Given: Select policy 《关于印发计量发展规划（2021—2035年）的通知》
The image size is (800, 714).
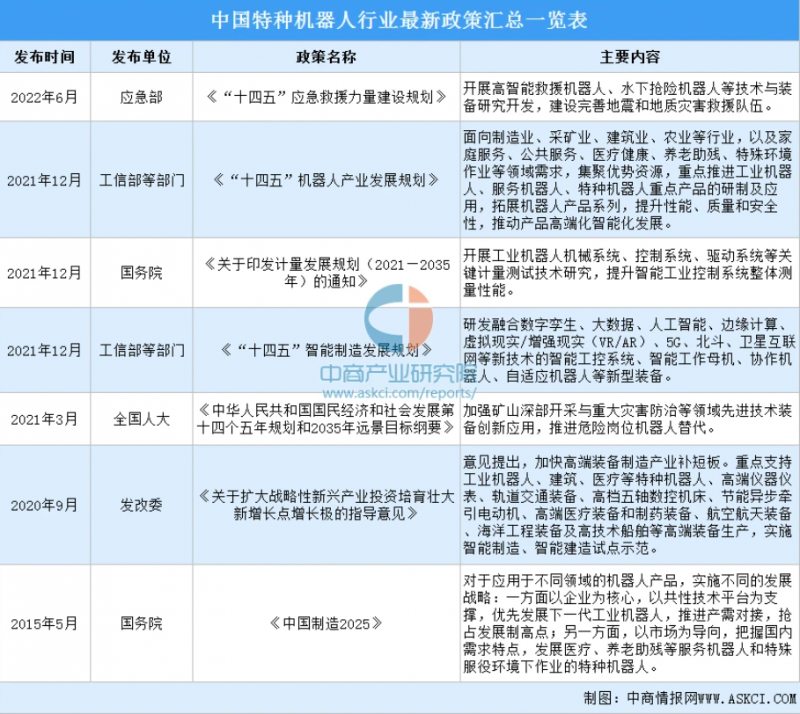Looking at the screenshot, I should point(326,273).
